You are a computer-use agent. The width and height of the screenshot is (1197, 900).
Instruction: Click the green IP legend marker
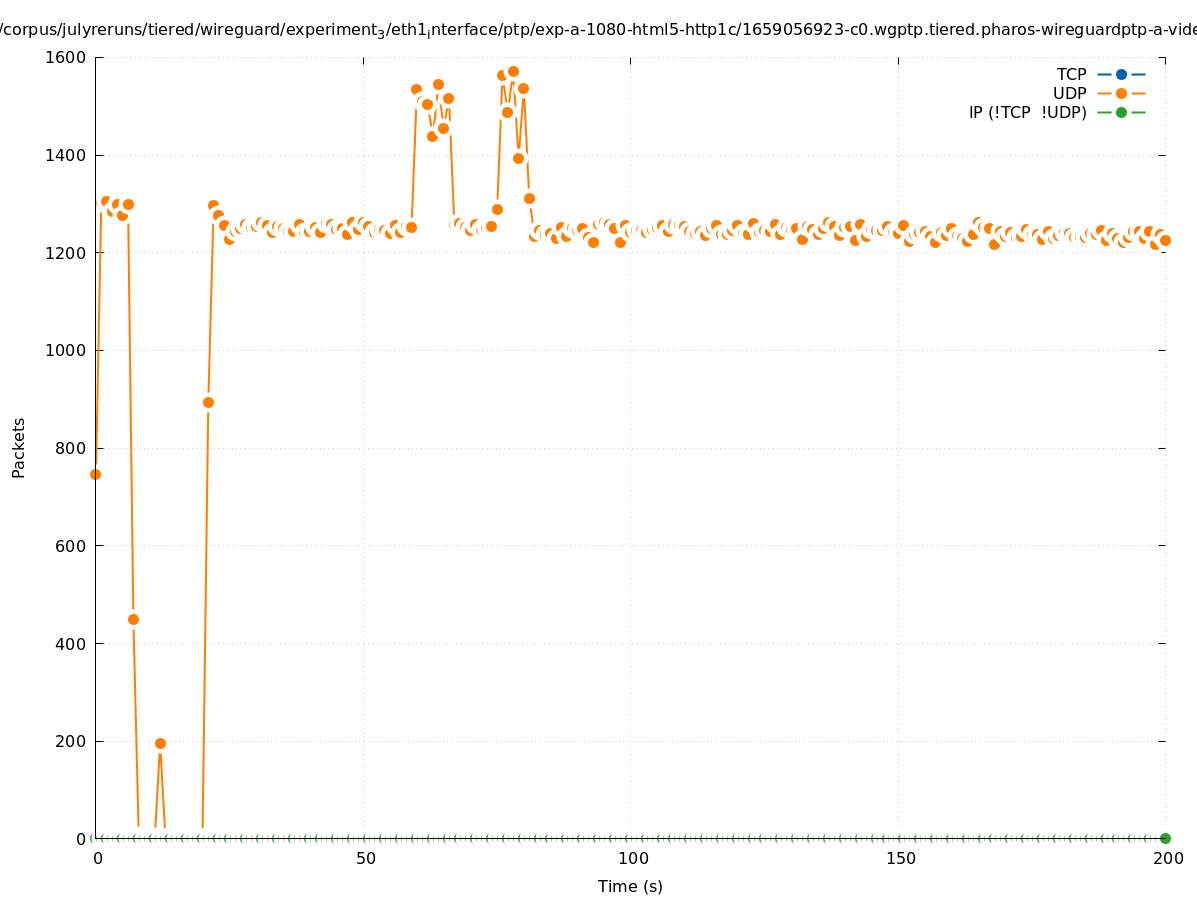tap(1121, 112)
